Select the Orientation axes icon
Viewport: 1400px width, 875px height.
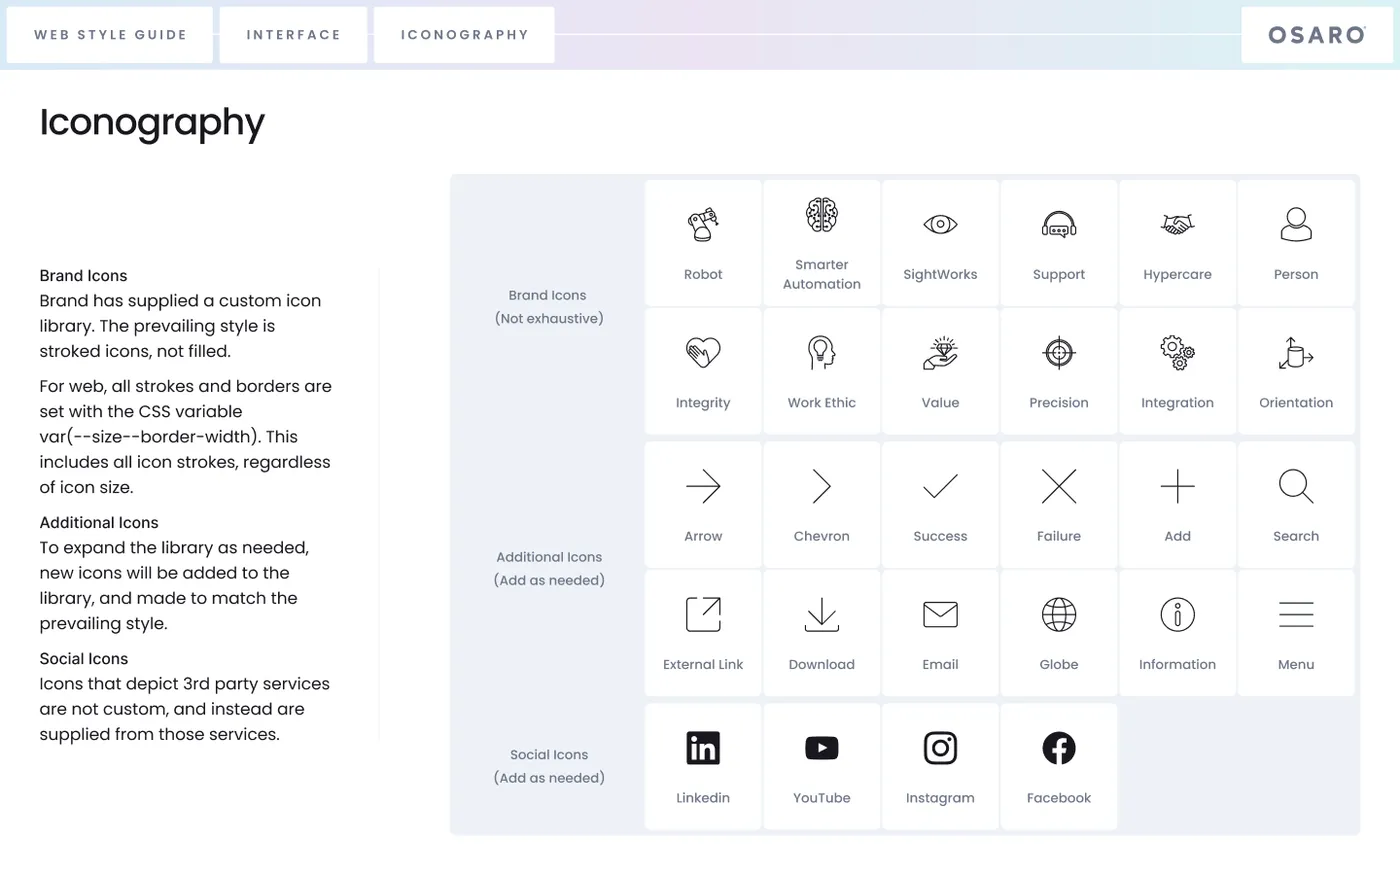[1296, 353]
